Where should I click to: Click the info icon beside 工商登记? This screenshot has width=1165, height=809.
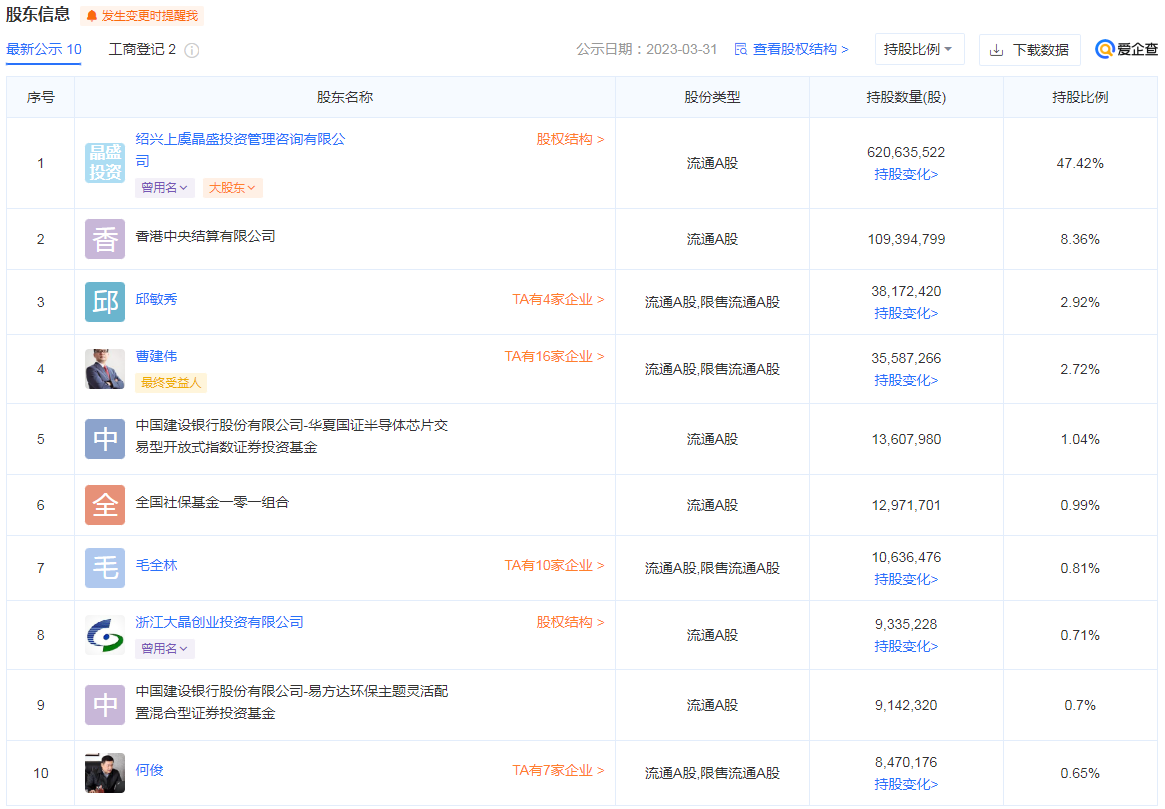pyautogui.click(x=192, y=51)
